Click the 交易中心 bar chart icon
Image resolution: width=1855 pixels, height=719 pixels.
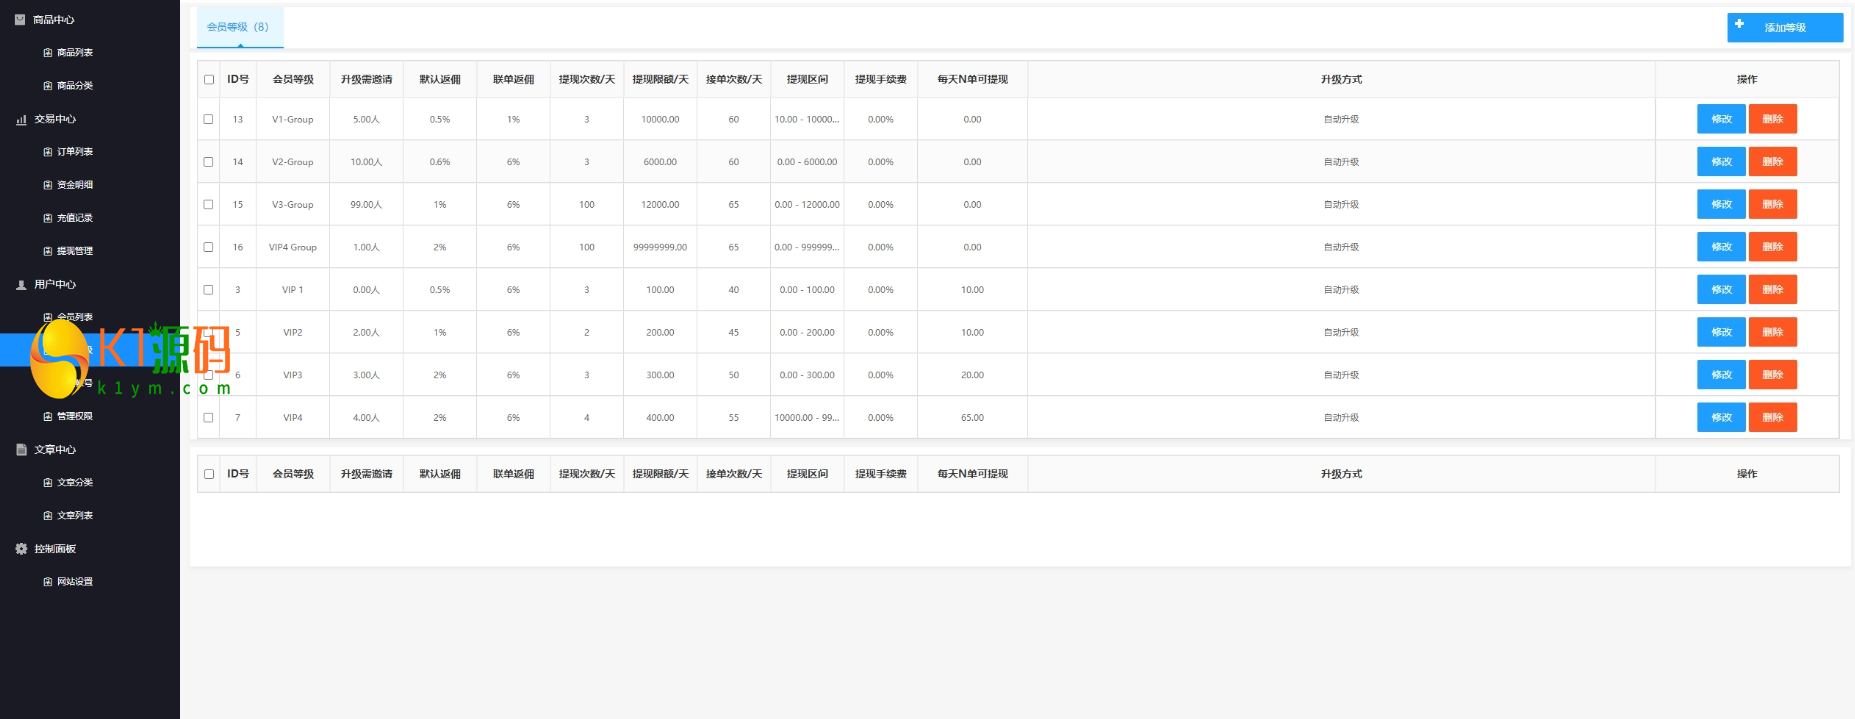(21, 119)
